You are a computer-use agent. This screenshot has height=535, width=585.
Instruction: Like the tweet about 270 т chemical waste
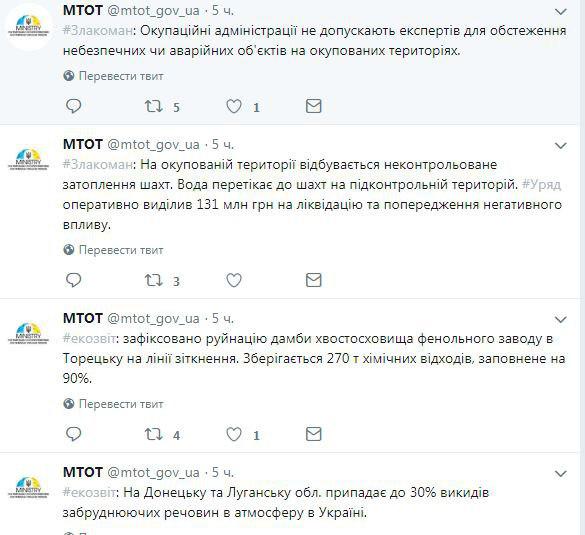(234, 434)
